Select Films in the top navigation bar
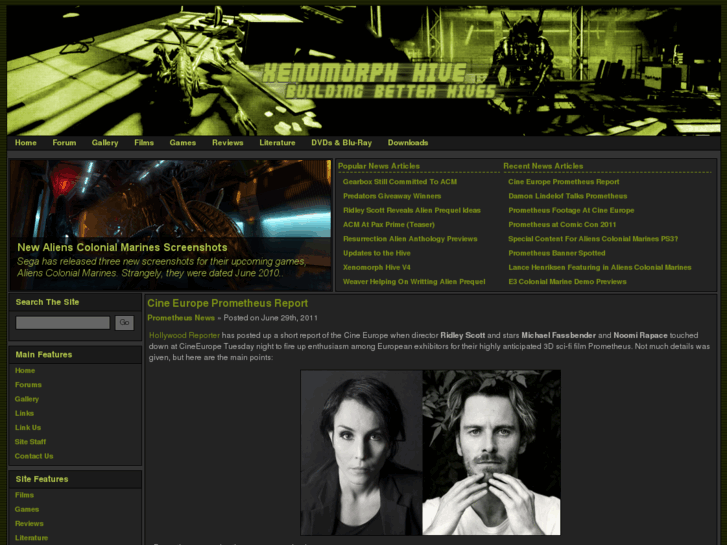727x545 pixels. 144,142
